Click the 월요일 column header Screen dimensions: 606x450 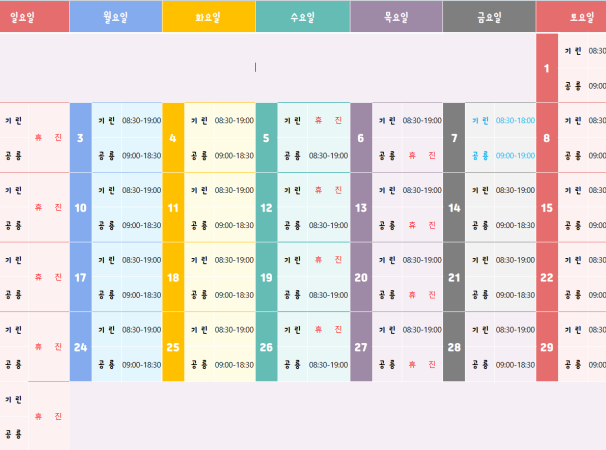[x=116, y=17]
